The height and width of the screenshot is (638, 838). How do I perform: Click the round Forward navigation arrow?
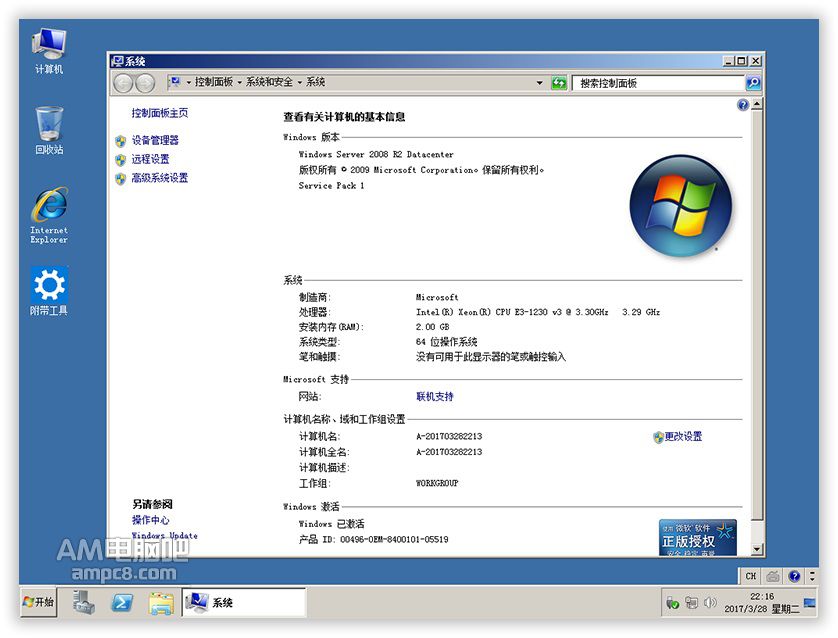point(145,83)
